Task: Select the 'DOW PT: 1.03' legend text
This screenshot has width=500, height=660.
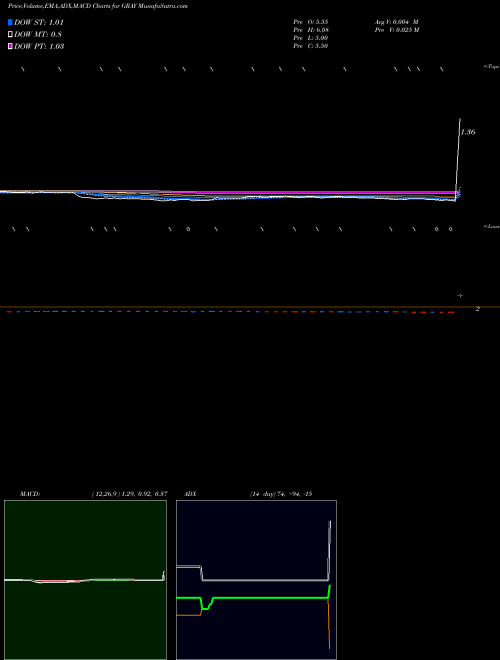Action: pyautogui.click(x=39, y=46)
